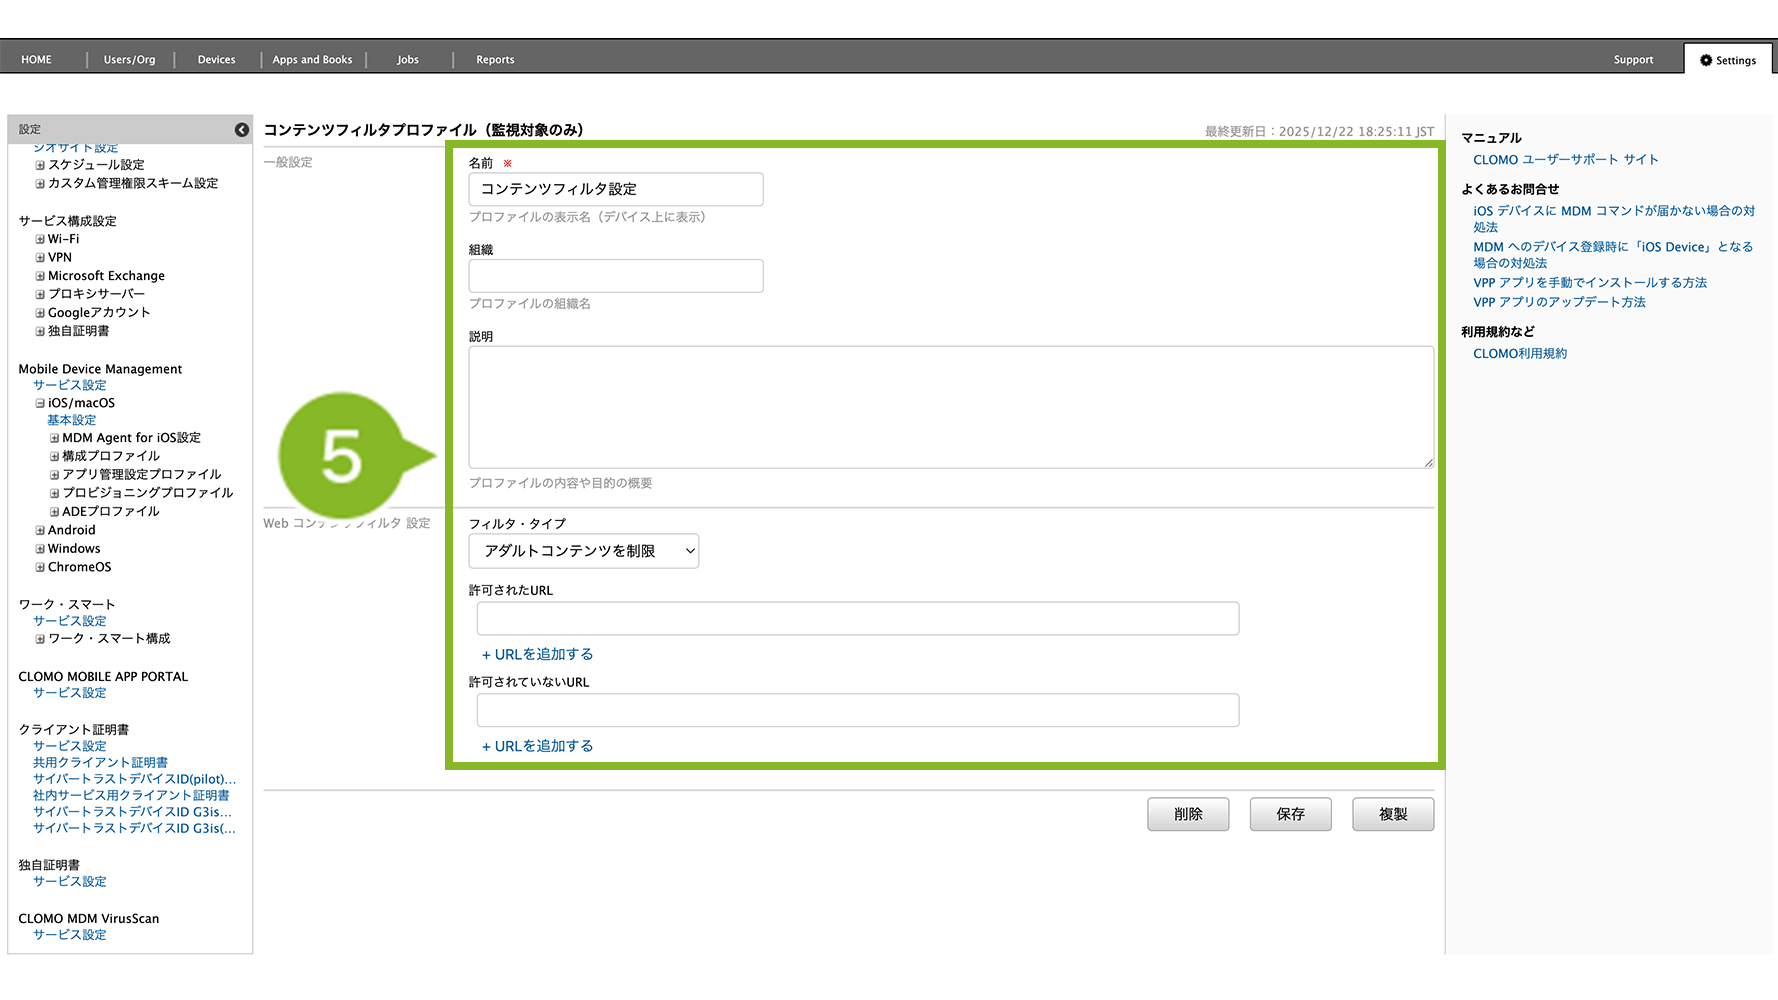The width and height of the screenshot is (1778, 1000).
Task: Click the 保存 button
Action: [1290, 814]
